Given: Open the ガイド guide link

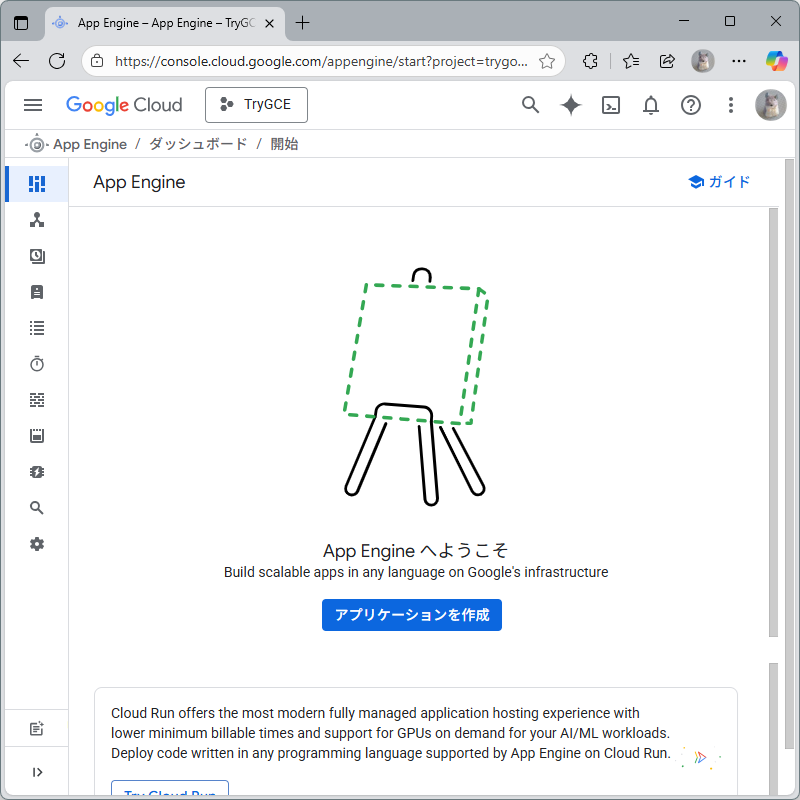Looking at the screenshot, I should tap(719, 182).
